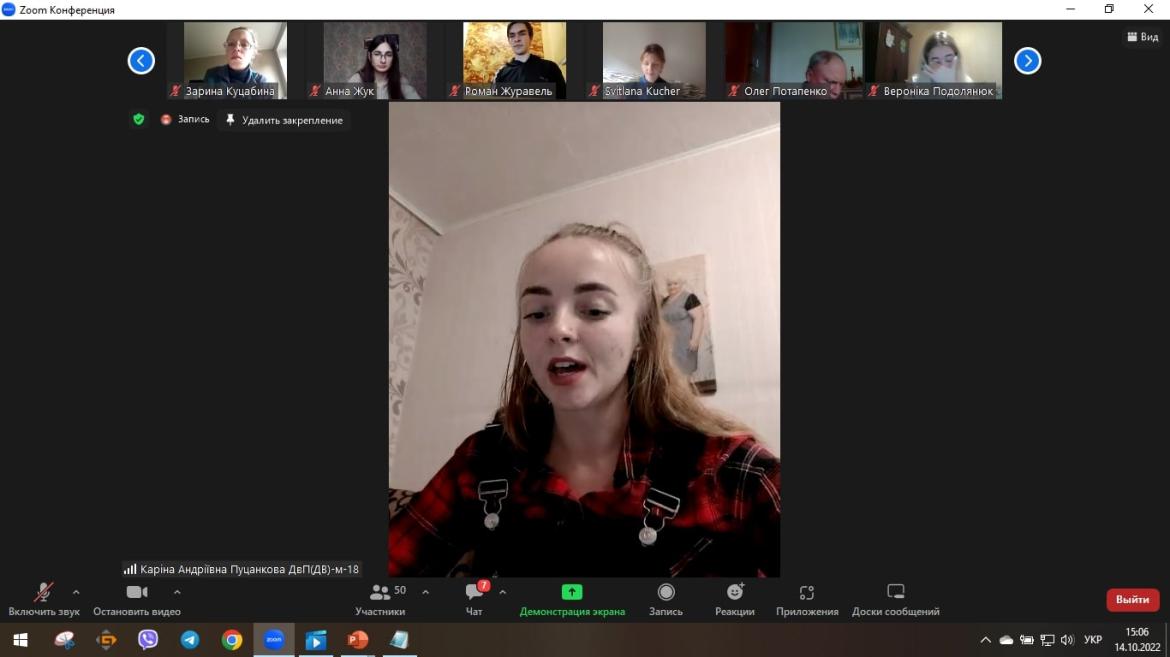The width and height of the screenshot is (1170, 657).
Task: Unmute microphone with Включить звук
Action: click(x=44, y=599)
